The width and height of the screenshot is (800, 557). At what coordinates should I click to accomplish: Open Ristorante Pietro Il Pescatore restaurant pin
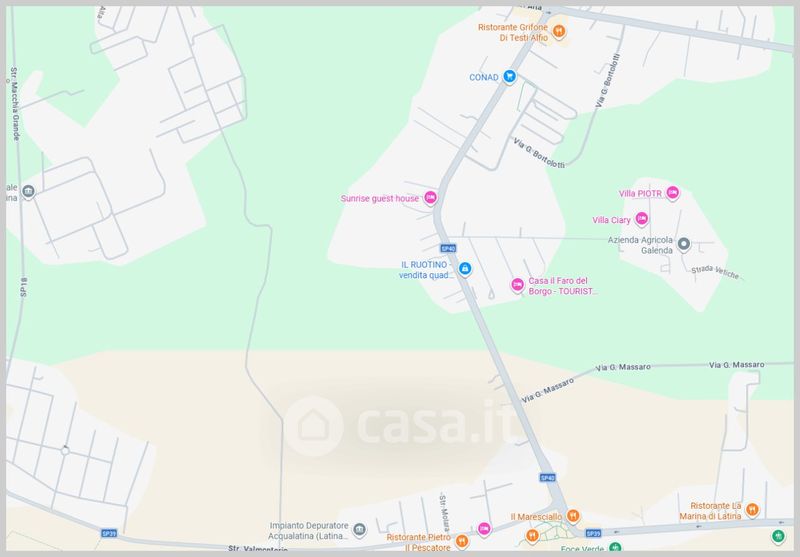(x=461, y=541)
